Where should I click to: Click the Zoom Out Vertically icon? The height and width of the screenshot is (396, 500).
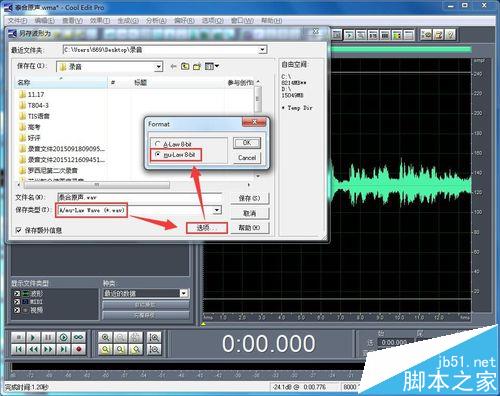pyautogui.click(x=154, y=349)
